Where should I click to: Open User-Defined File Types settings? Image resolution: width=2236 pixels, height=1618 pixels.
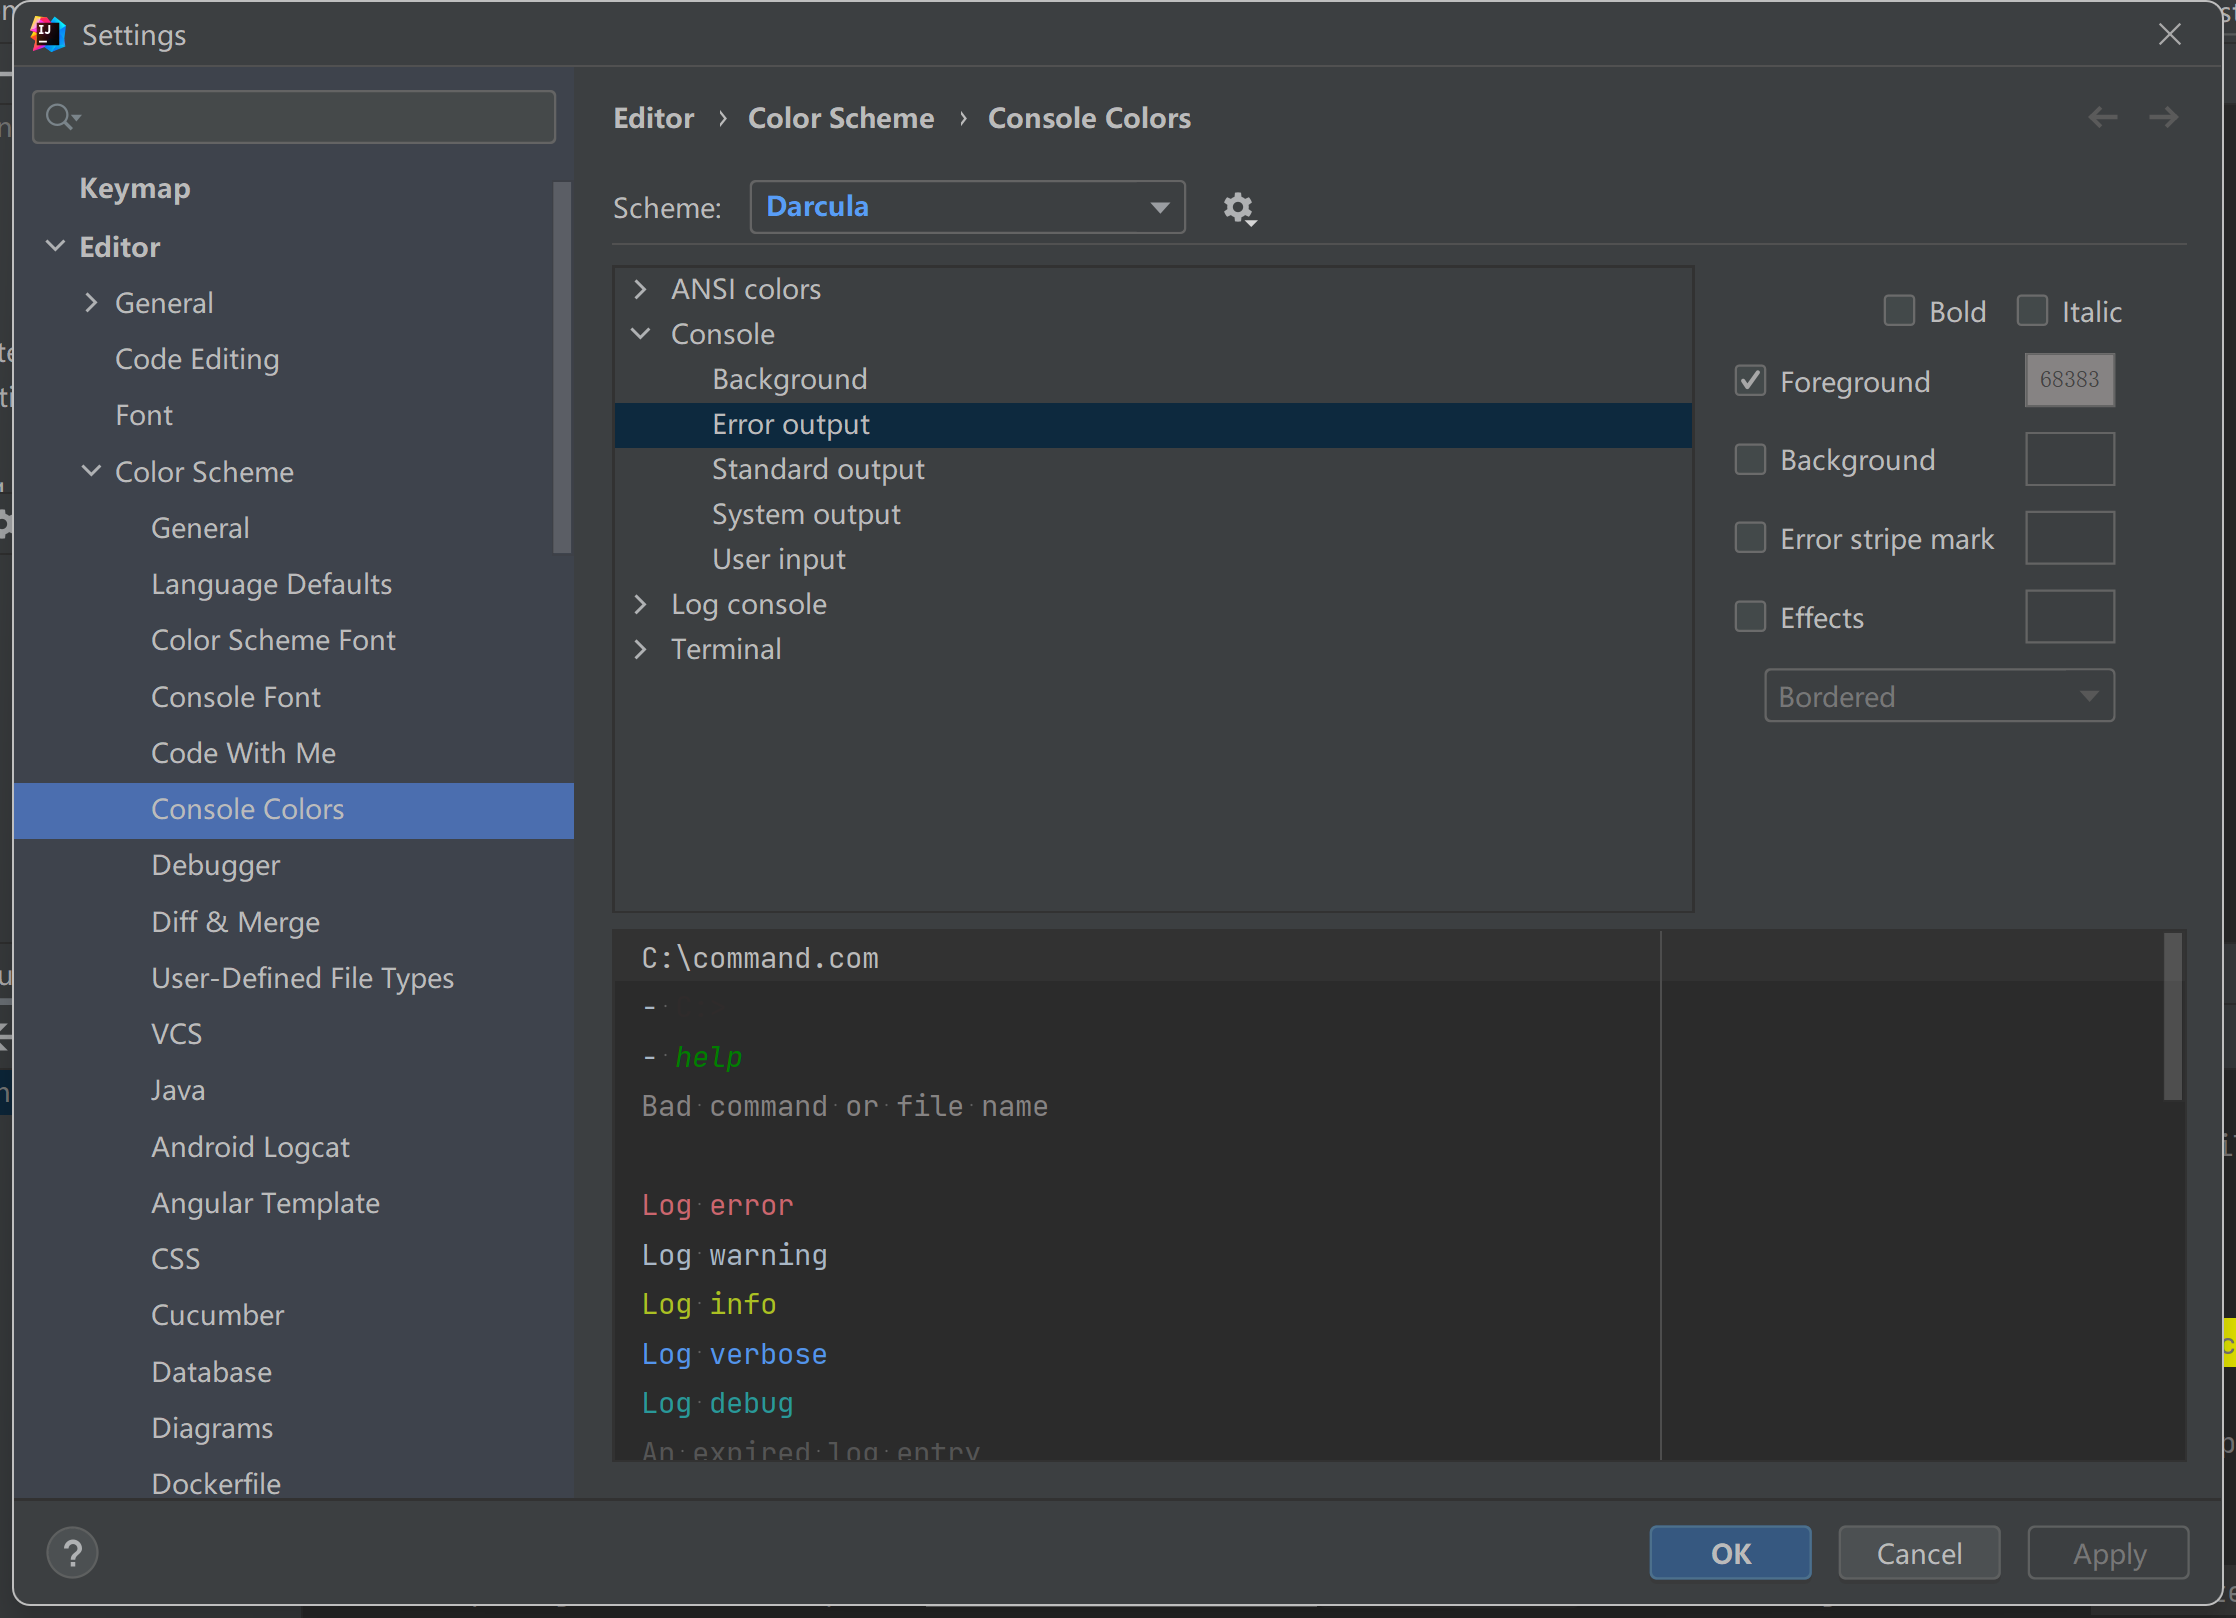302,978
